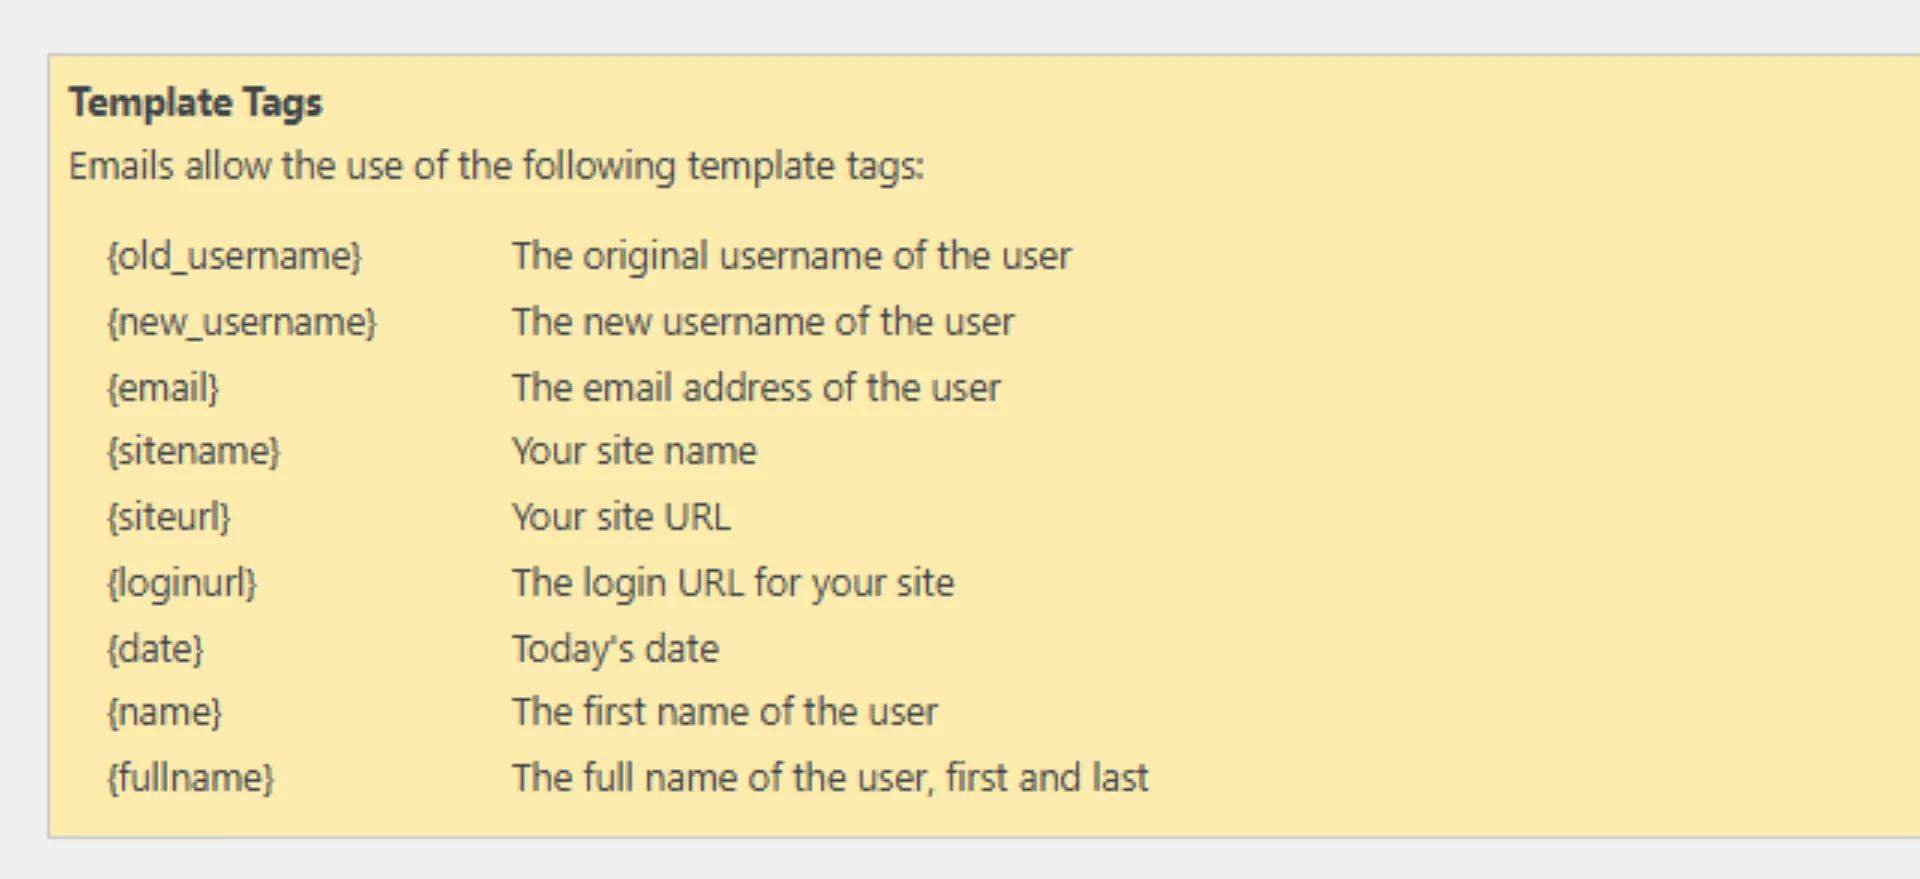Select the {new_username} template tag
This screenshot has width=1920, height=879.
pos(242,322)
